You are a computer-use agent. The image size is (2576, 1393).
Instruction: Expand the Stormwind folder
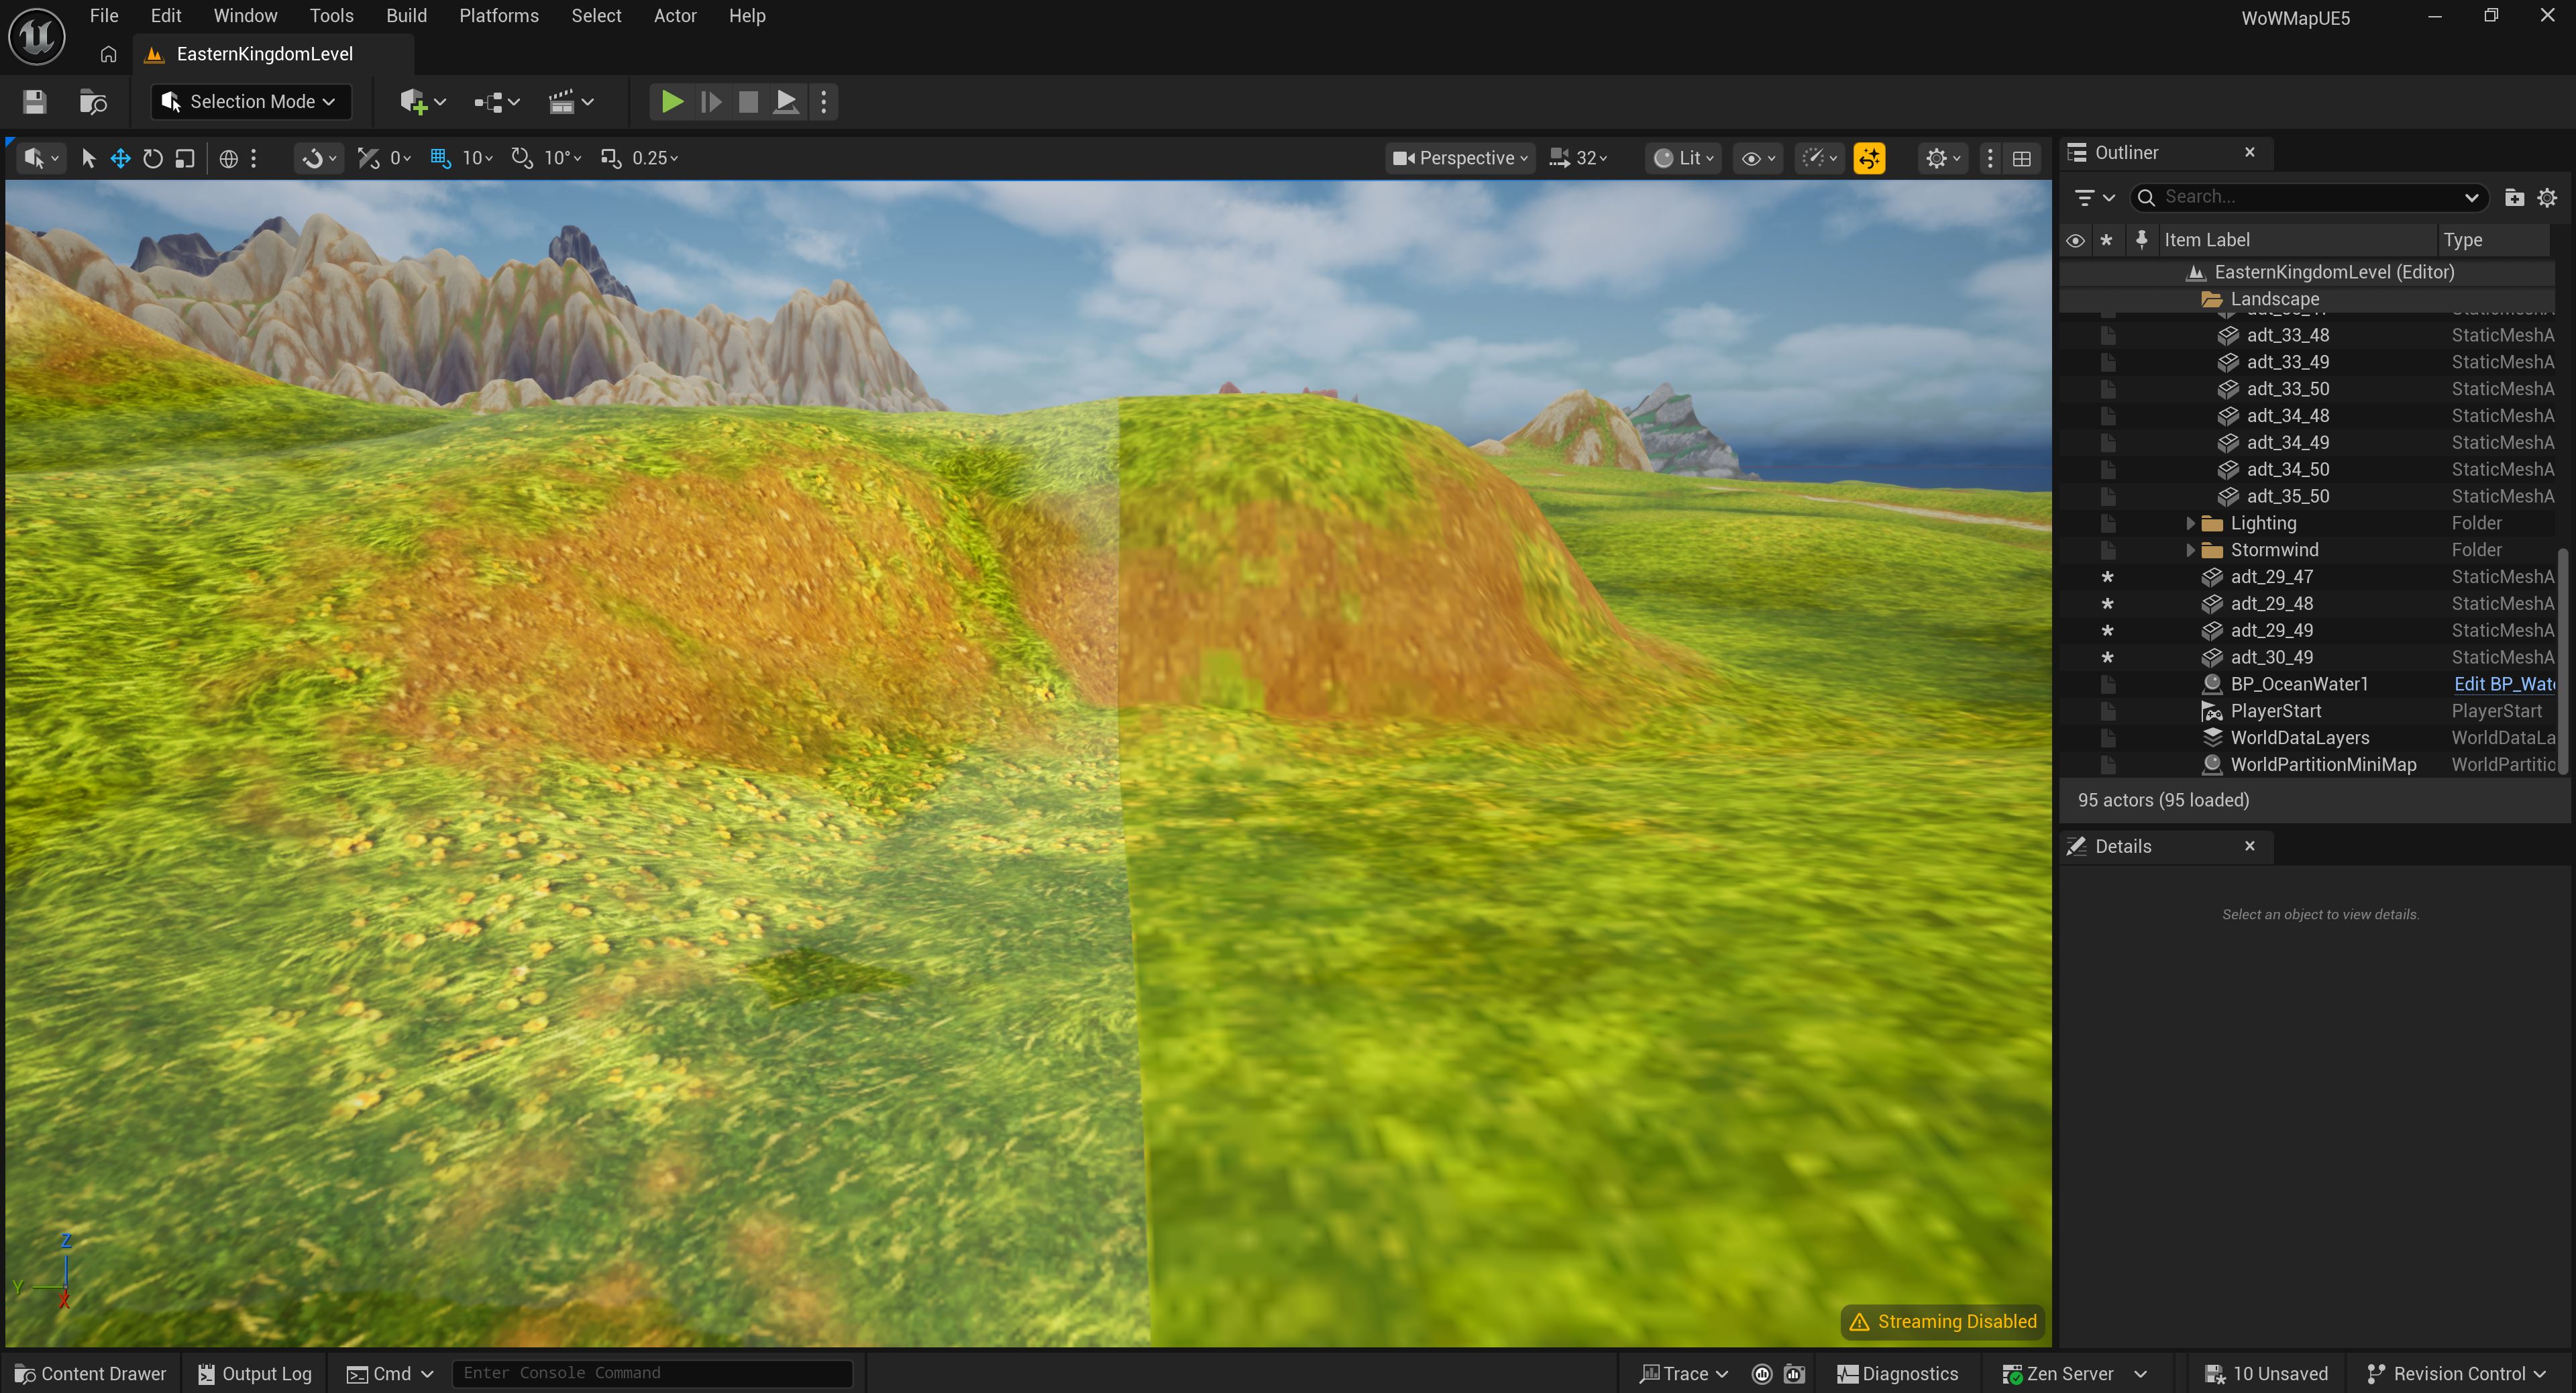click(2190, 550)
